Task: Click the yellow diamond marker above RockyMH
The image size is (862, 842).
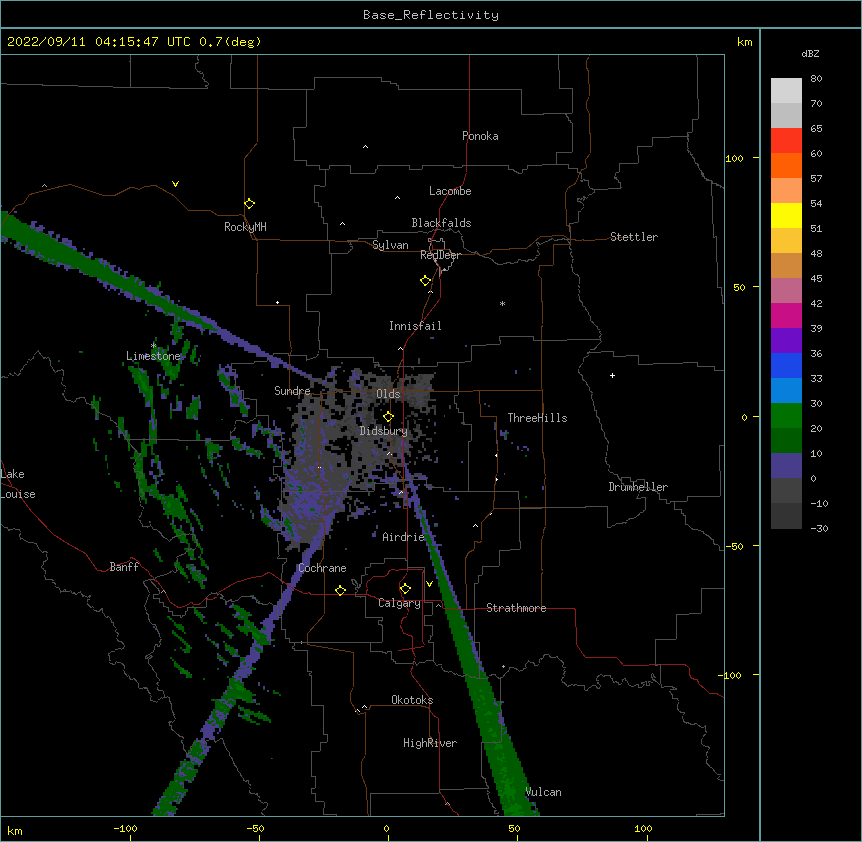Action: (x=249, y=204)
